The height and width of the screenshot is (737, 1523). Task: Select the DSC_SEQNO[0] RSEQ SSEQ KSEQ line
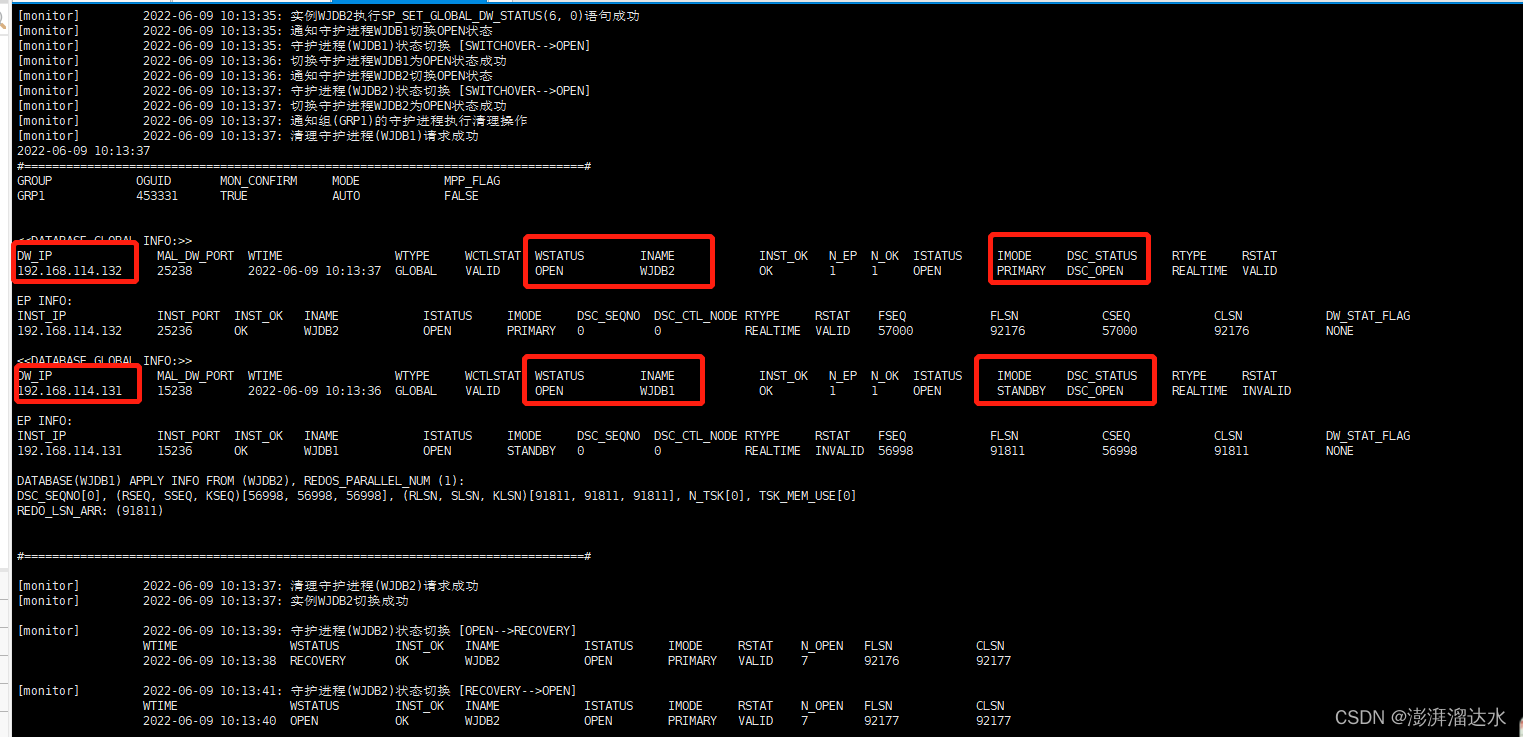pos(437,496)
